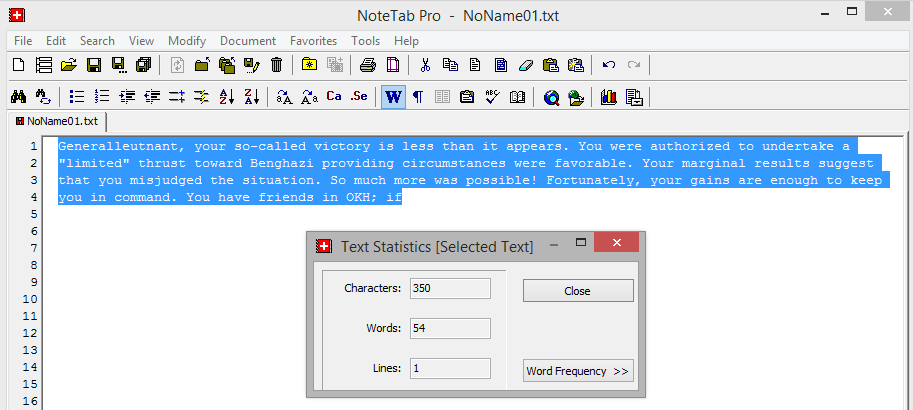Rename the document with floppy-and-pencil icon
Screen dimensions: 913x410
coord(252,65)
